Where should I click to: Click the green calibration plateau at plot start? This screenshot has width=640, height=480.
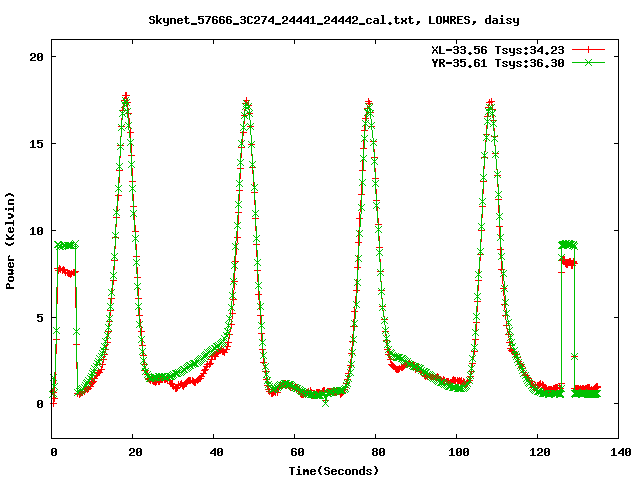pos(67,245)
